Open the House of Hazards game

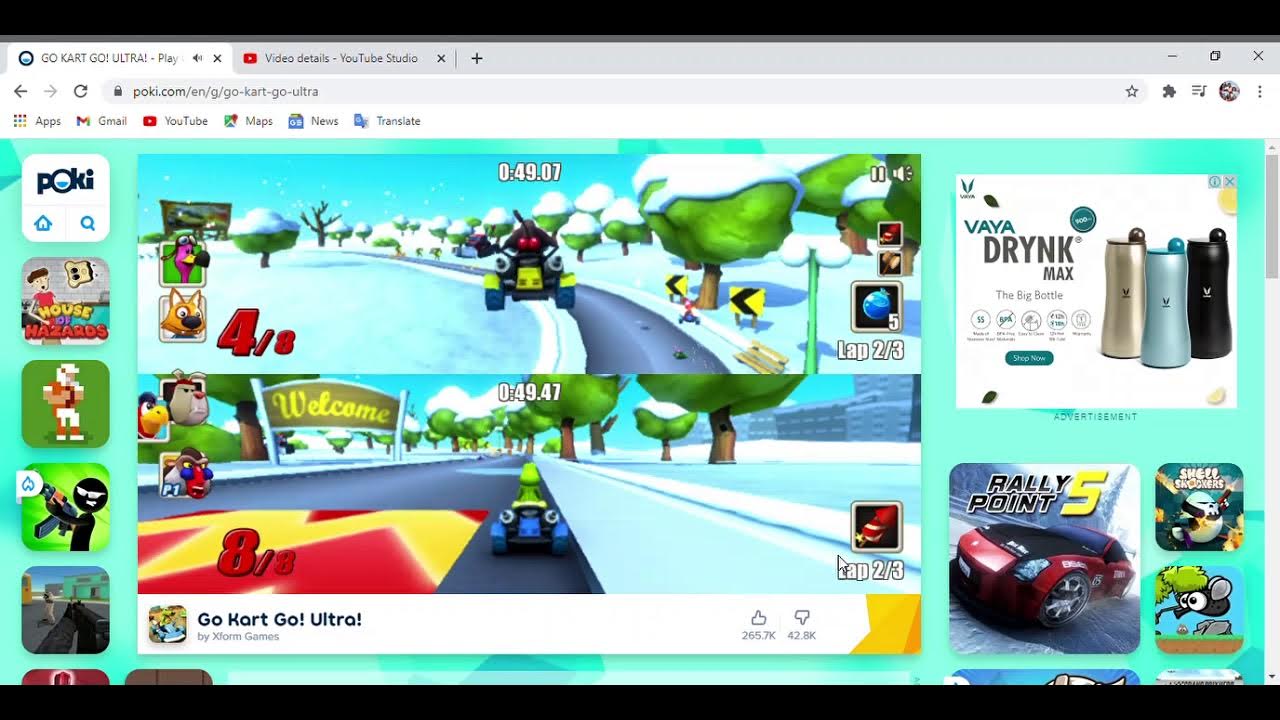(x=66, y=300)
